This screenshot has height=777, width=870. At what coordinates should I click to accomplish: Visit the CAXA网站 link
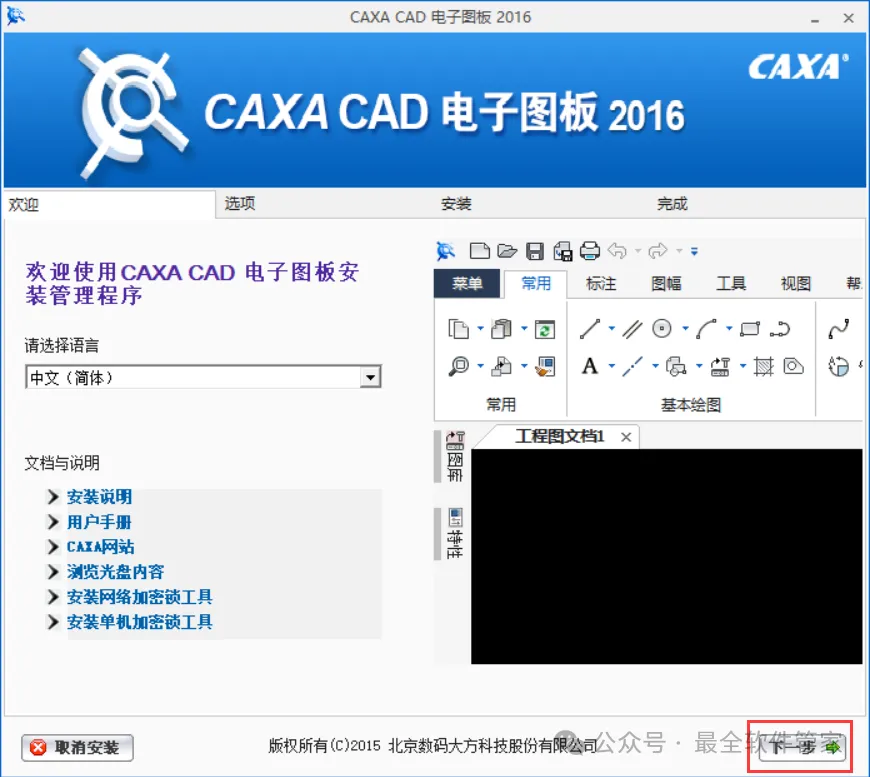pos(100,547)
